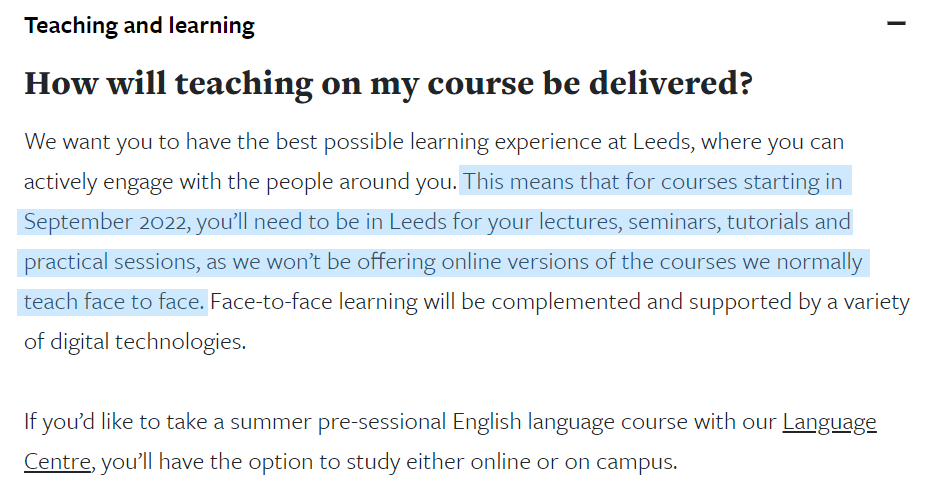Click the word Centre in the underlined link

(58, 462)
